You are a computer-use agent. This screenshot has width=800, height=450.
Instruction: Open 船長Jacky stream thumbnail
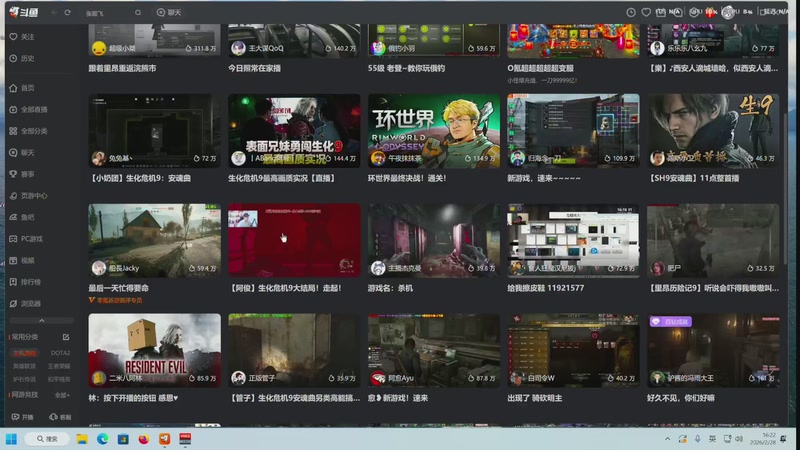[x=155, y=241]
